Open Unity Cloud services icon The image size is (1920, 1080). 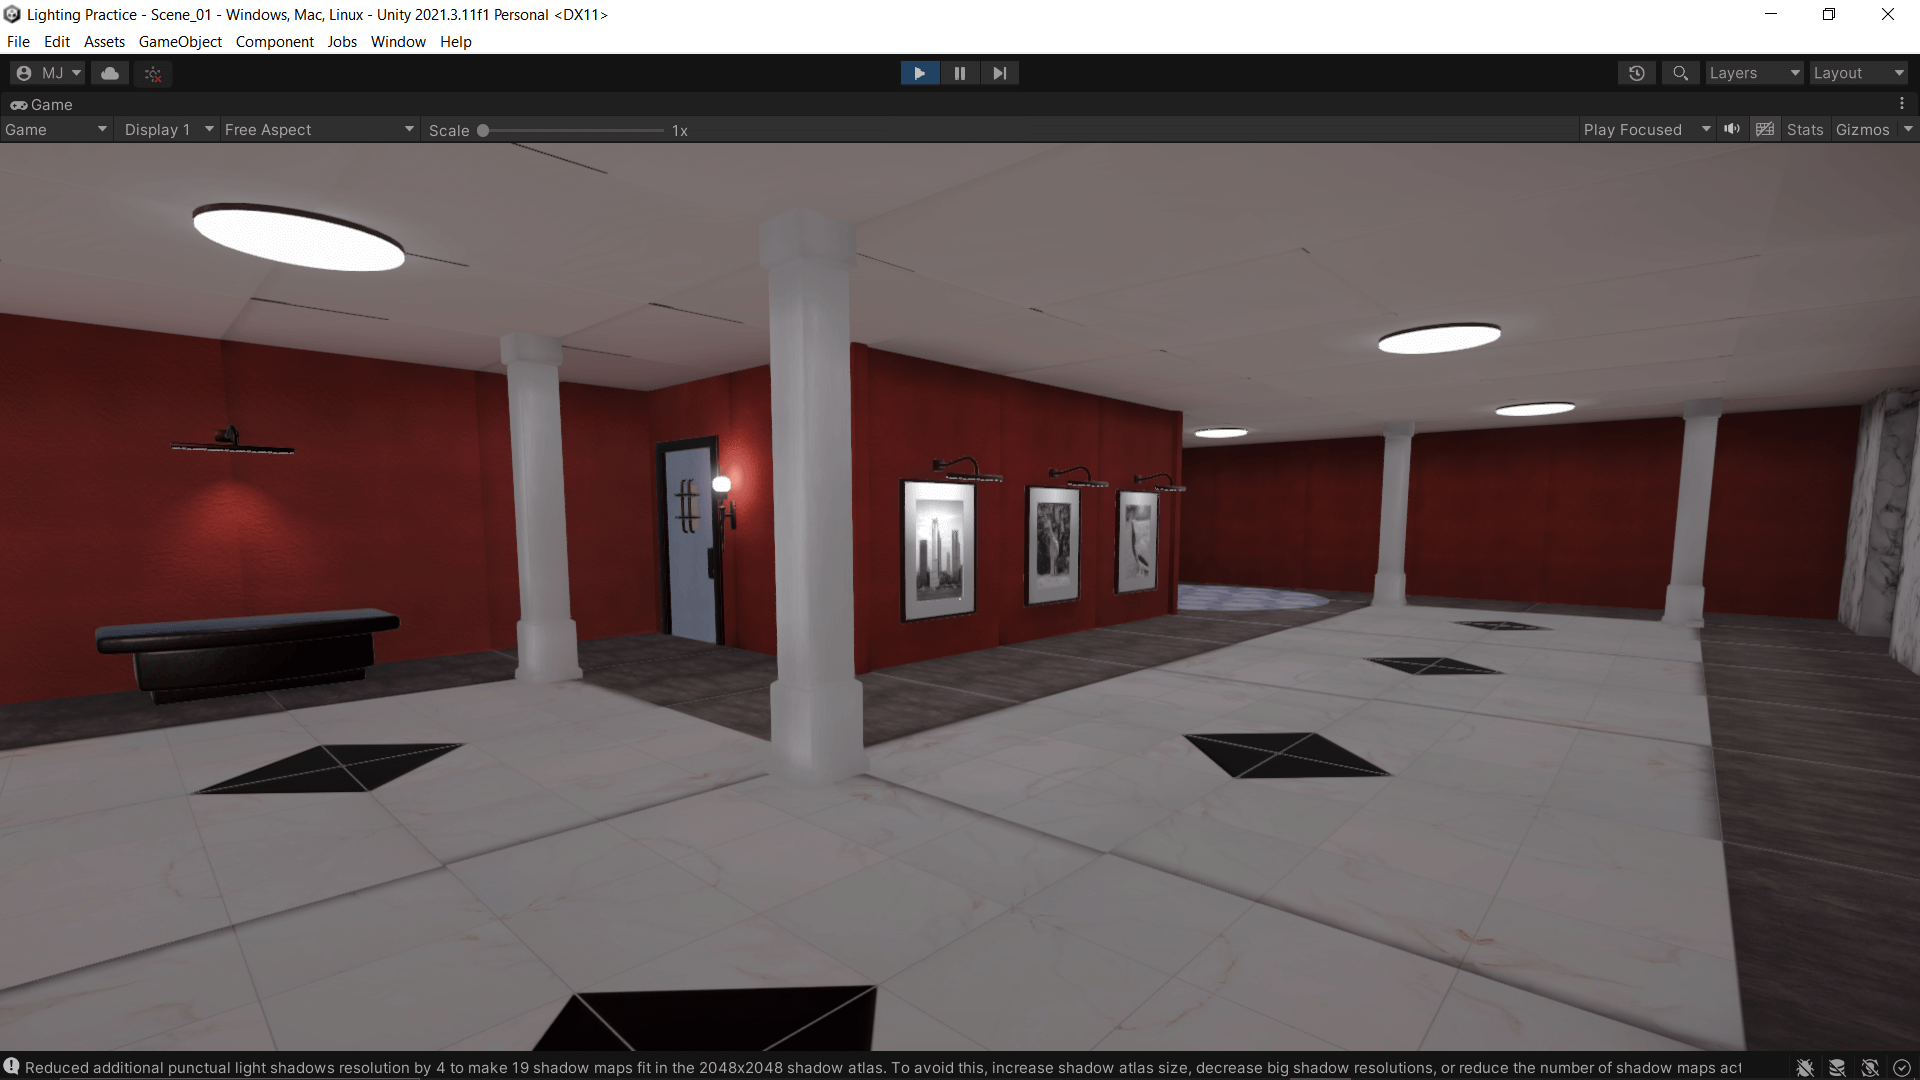pyautogui.click(x=110, y=73)
